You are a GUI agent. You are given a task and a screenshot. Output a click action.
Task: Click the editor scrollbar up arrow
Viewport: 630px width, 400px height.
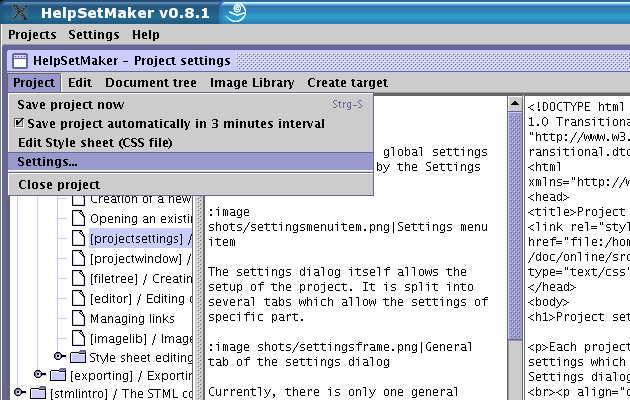coord(515,104)
